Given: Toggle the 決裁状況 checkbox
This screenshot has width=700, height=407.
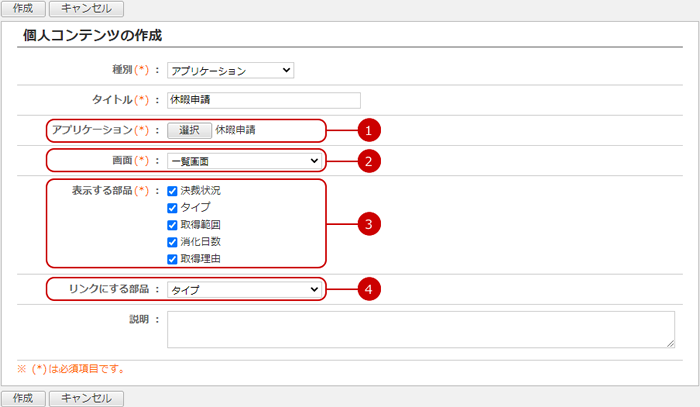Looking at the screenshot, I should pos(173,190).
